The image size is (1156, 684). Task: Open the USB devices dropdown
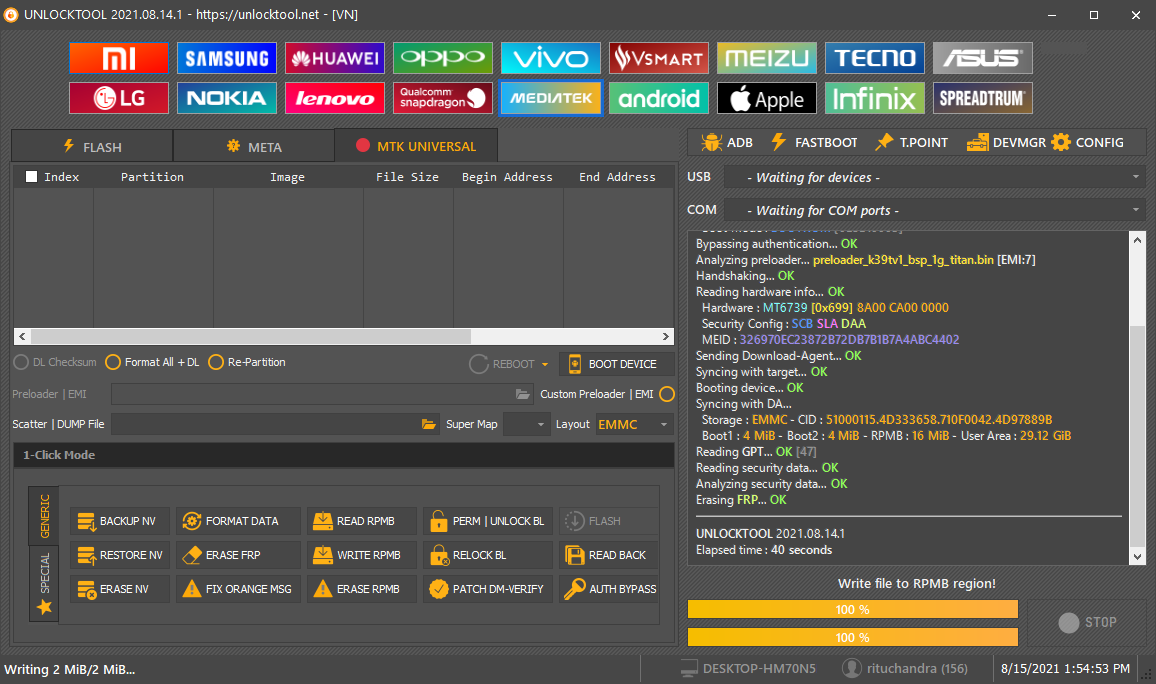[x=935, y=178]
